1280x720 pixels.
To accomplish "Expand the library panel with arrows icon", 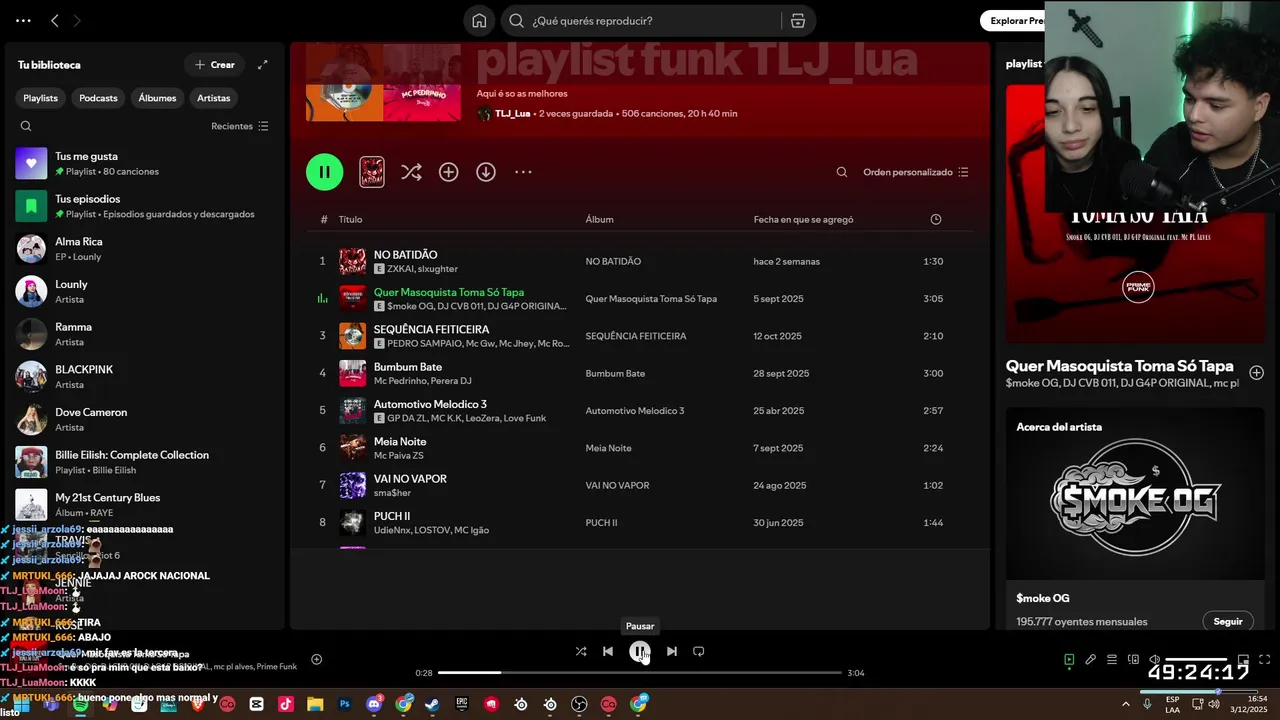I will 263,65.
